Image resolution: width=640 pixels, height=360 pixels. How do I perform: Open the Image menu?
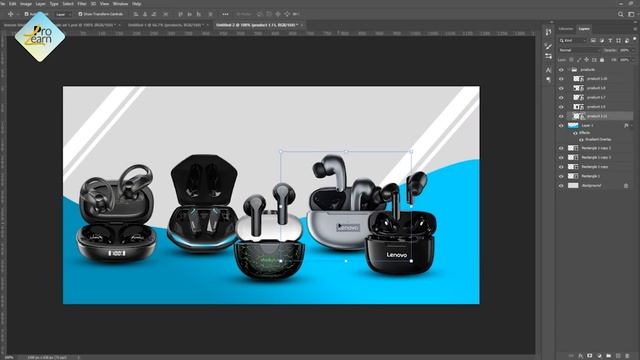point(26,4)
